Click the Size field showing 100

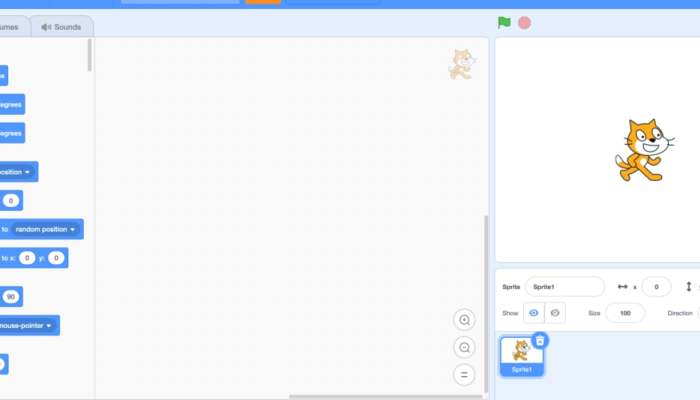(x=625, y=313)
